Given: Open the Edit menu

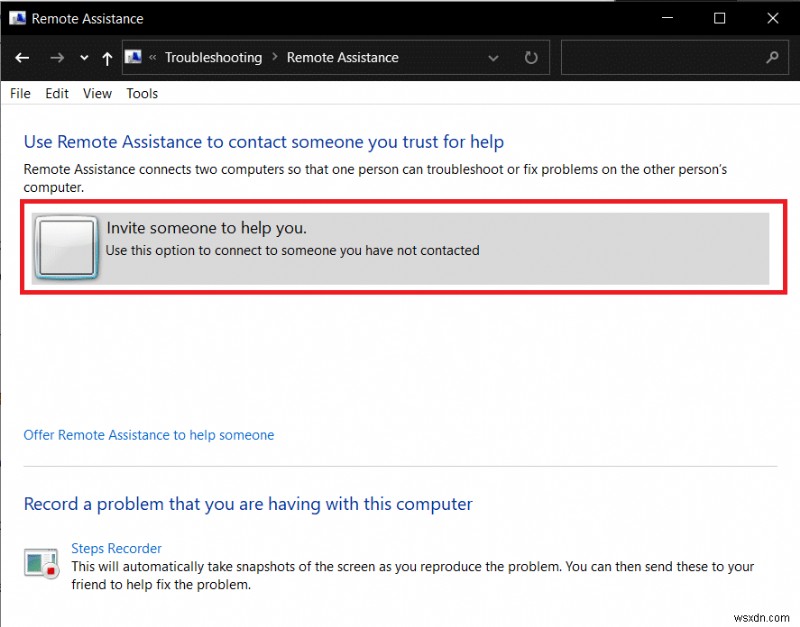Looking at the screenshot, I should [x=57, y=93].
